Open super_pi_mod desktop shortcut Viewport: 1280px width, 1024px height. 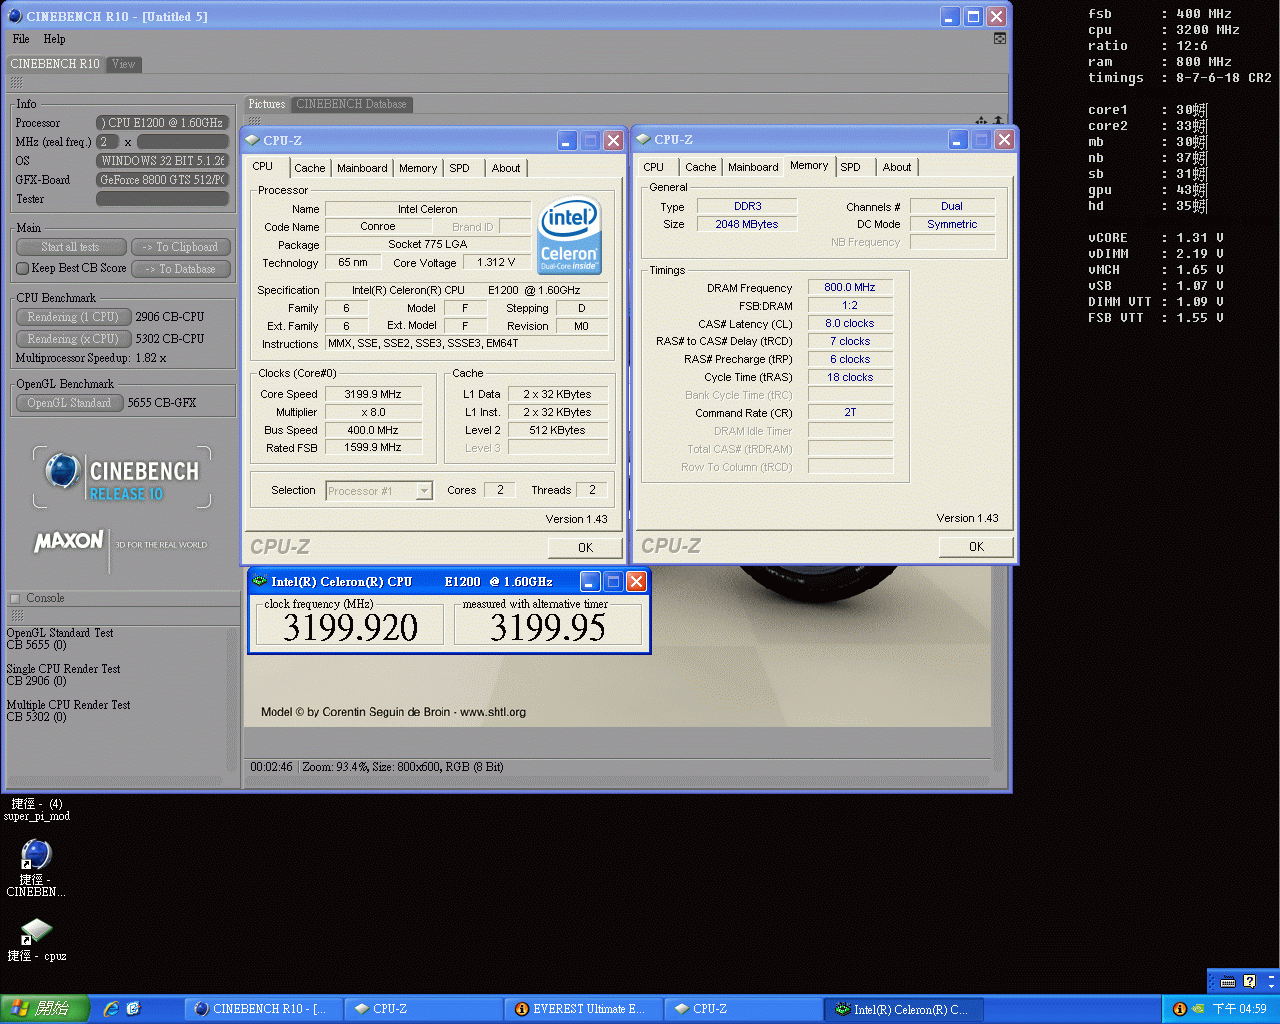pyautogui.click(x=36, y=810)
